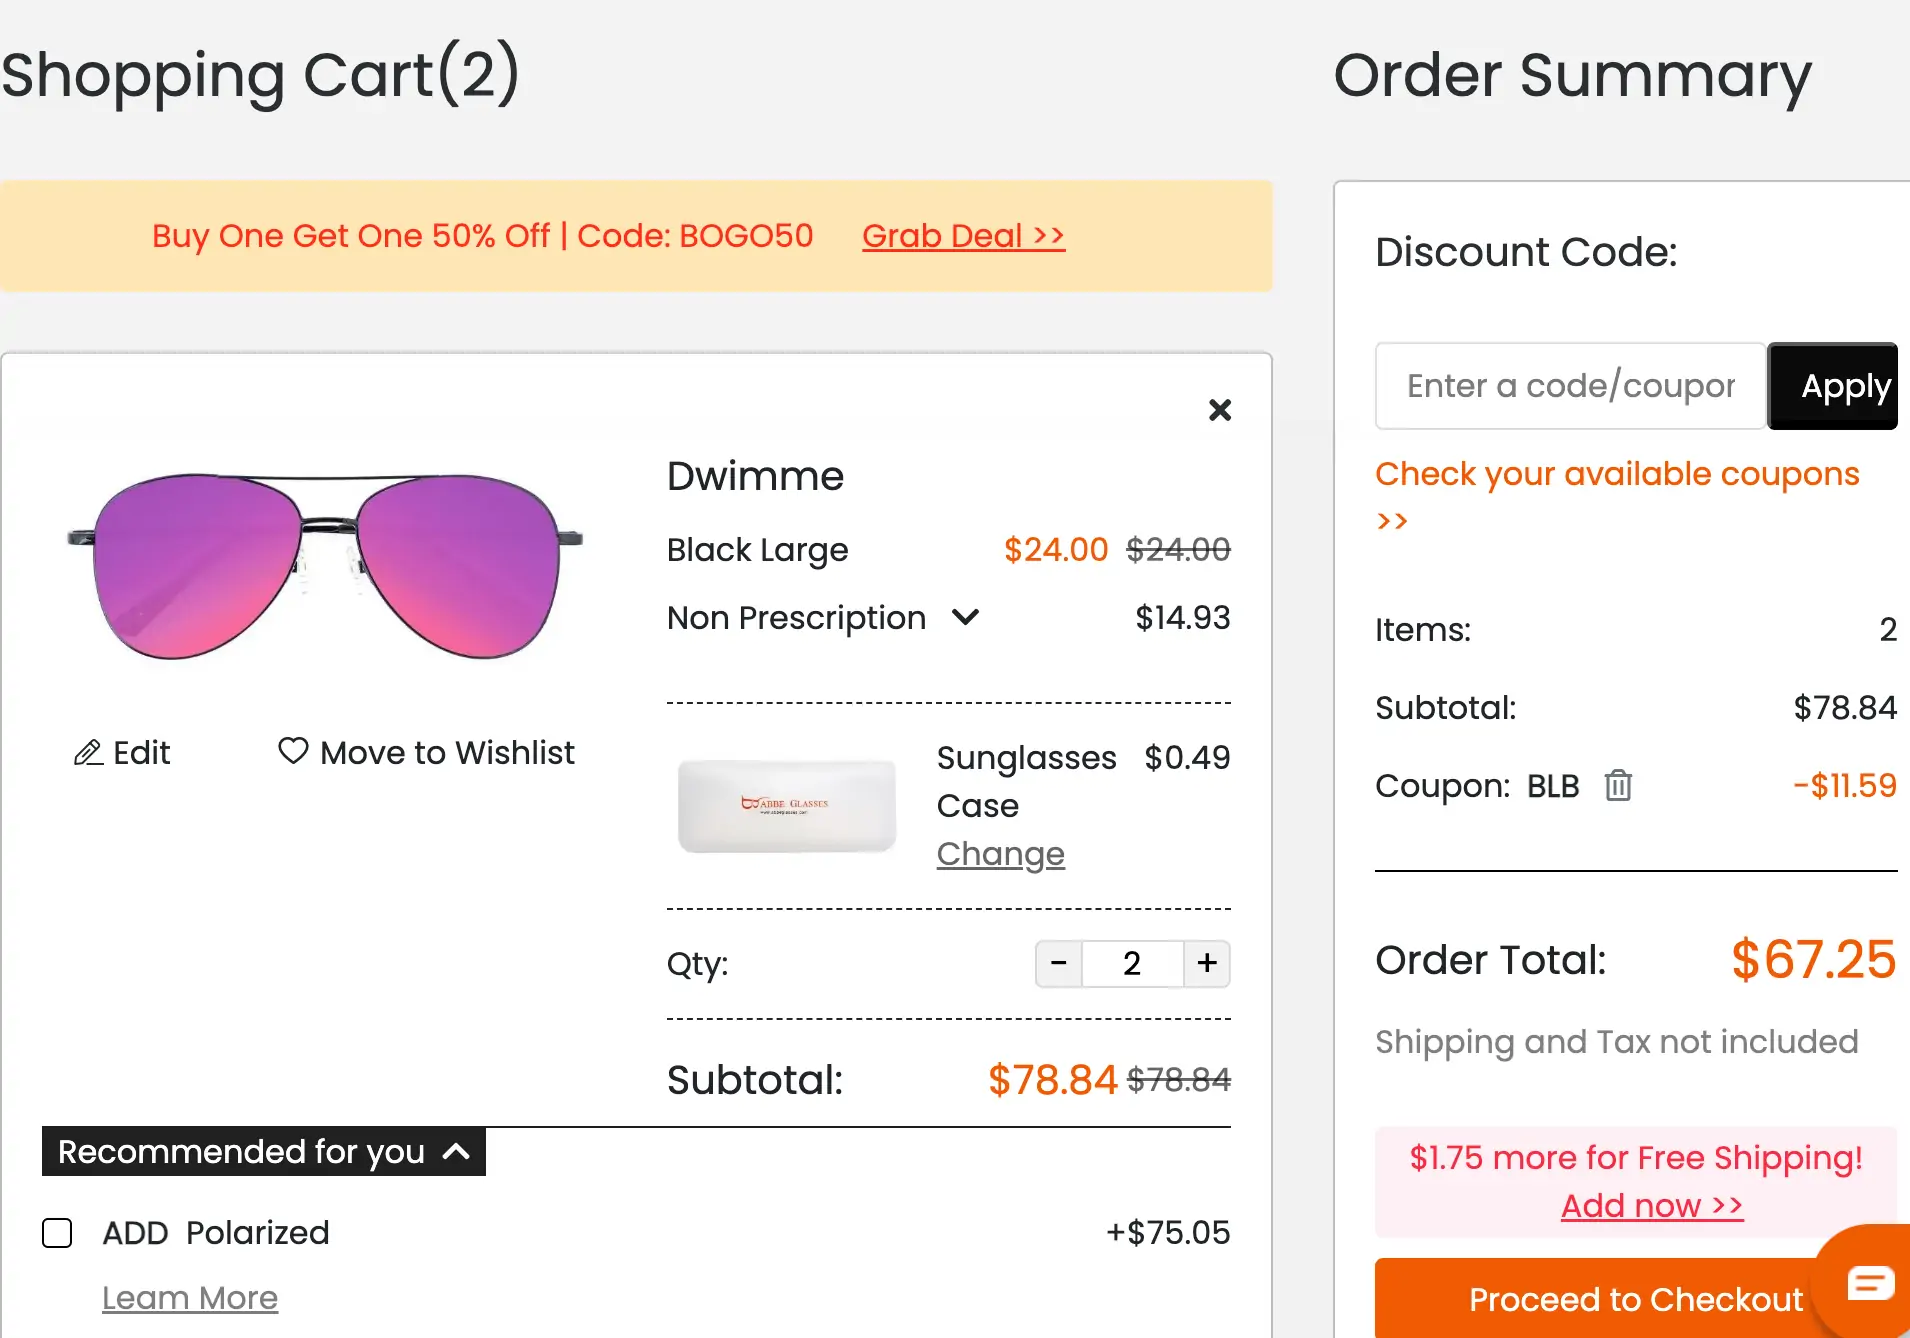Decrease quantity with minus button

click(x=1059, y=964)
